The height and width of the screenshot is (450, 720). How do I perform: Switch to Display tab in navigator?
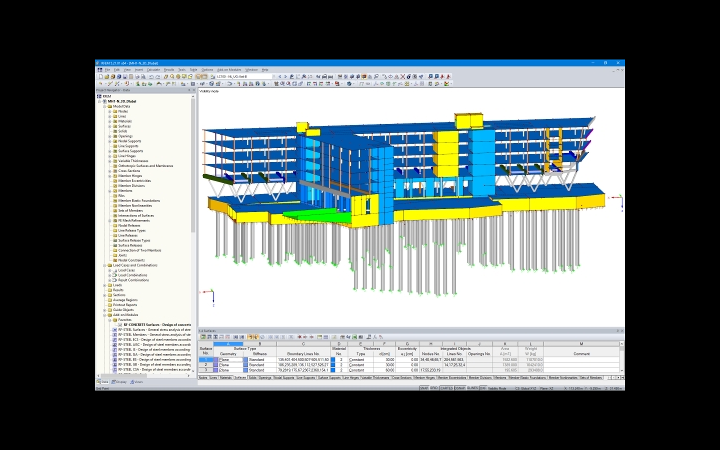tap(119, 382)
